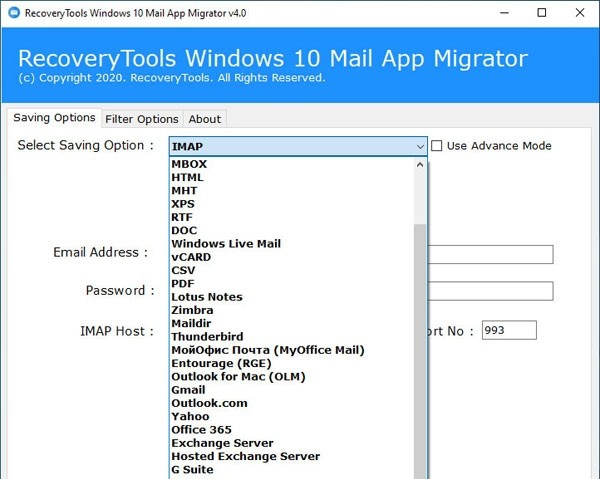600x479 pixels.
Task: Select Gmail as saving option
Action: click(x=188, y=390)
